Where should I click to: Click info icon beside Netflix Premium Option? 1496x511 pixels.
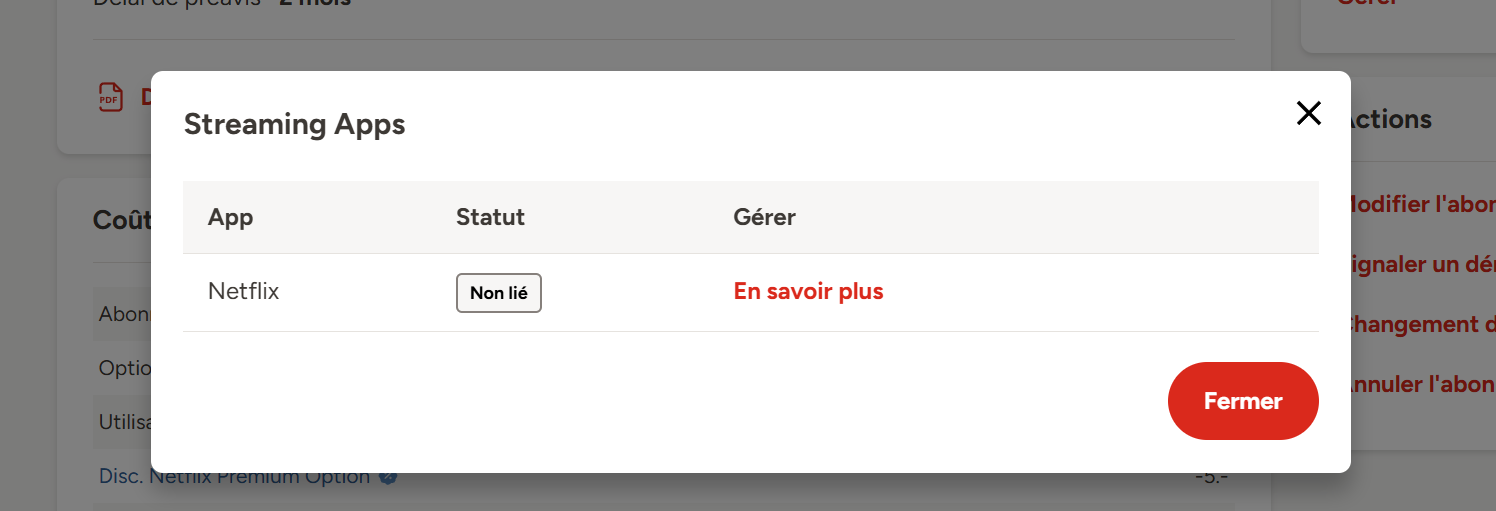point(388,477)
